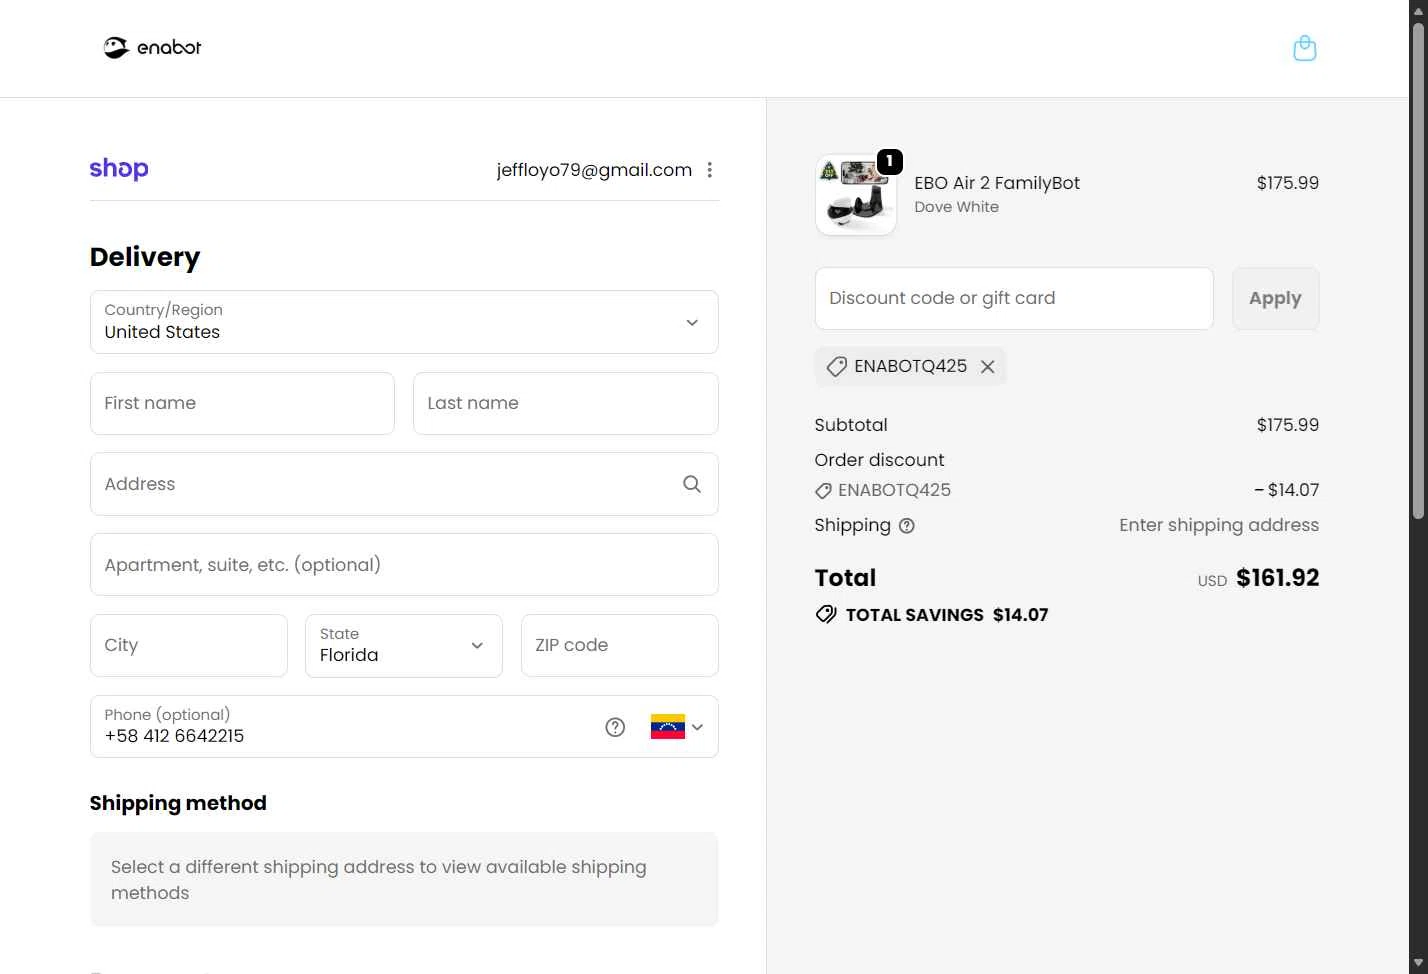Focus the Last name field

(x=566, y=404)
